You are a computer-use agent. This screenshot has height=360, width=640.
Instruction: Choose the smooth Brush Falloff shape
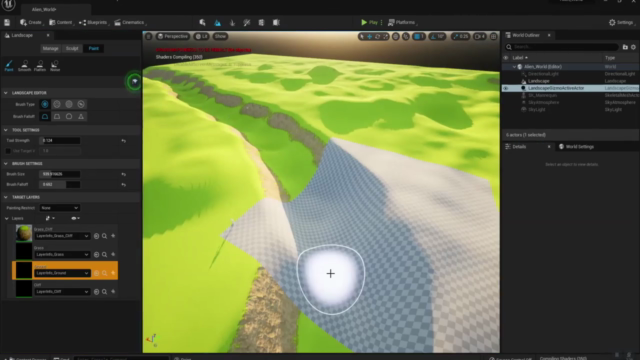pos(45,116)
